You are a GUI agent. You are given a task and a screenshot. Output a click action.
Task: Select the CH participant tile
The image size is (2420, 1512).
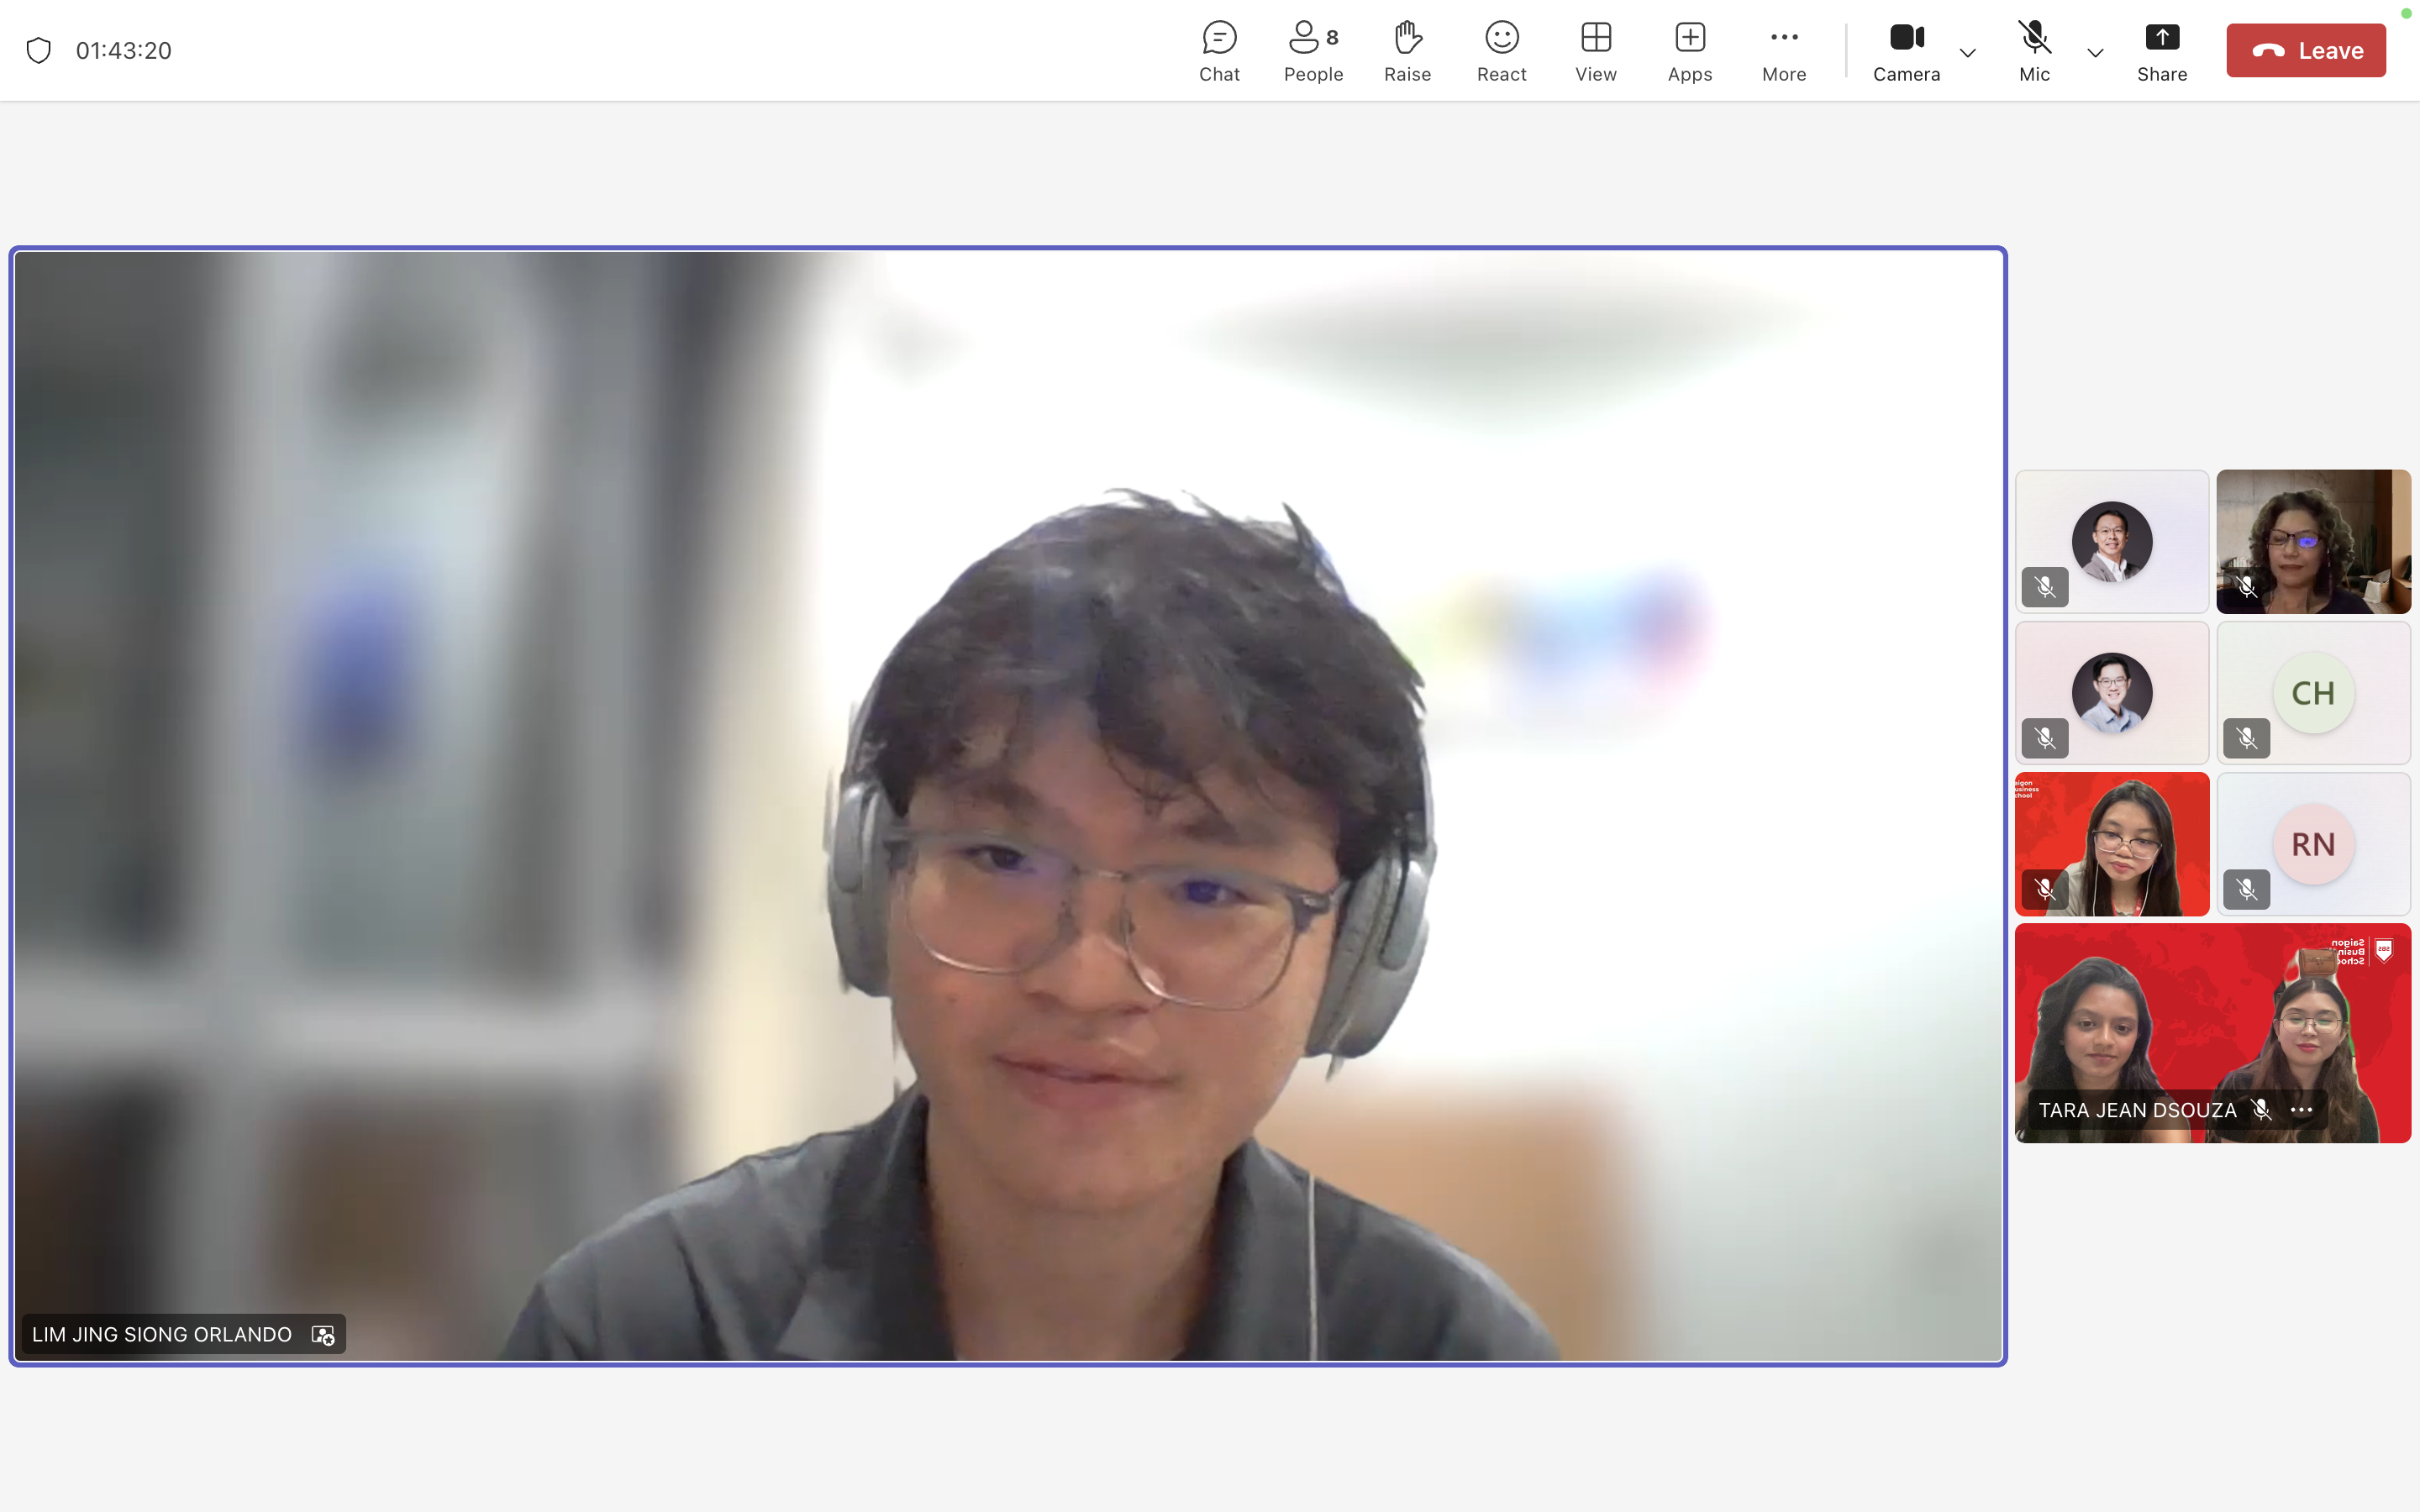(x=2312, y=693)
